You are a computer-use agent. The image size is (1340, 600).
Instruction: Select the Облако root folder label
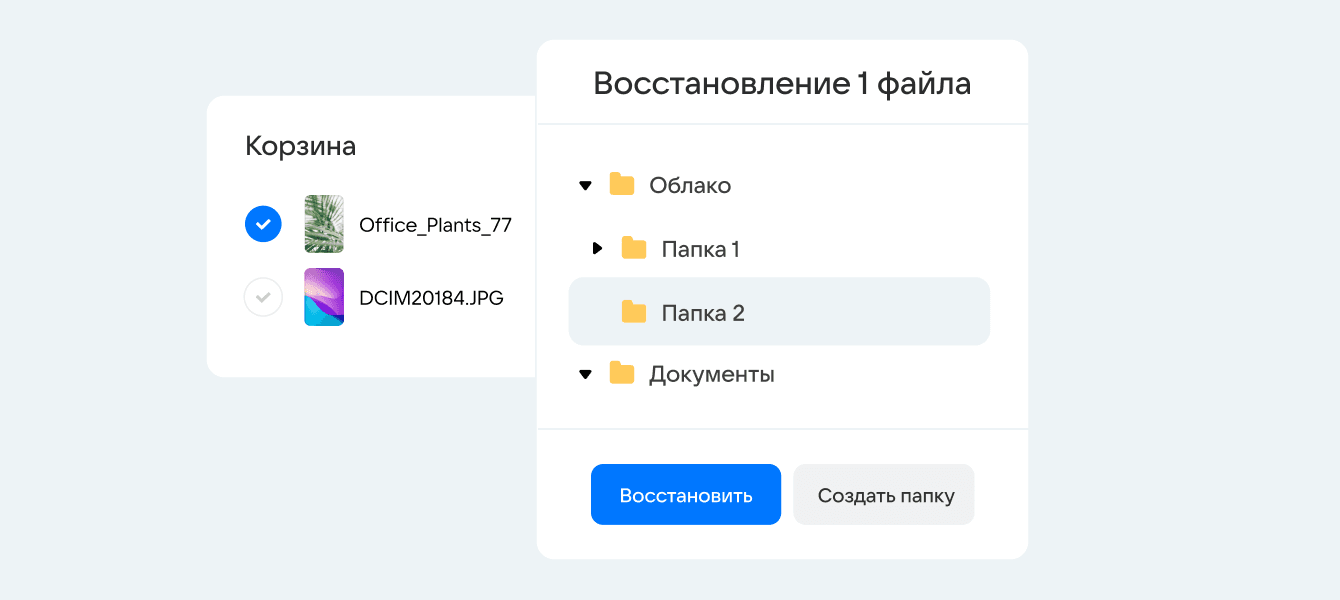[690, 185]
